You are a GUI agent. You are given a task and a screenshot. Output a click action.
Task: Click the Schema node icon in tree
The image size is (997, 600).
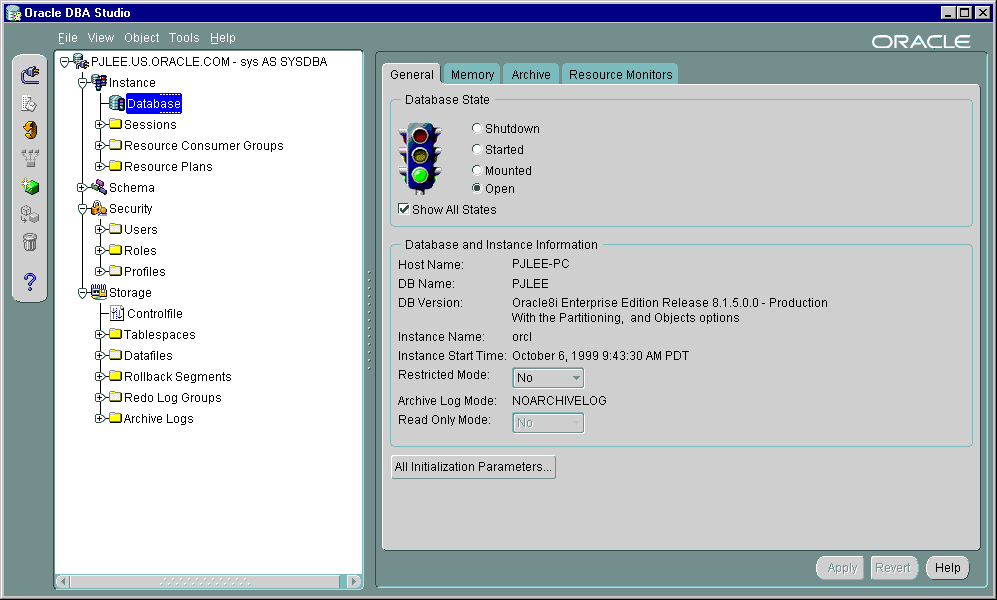(x=98, y=188)
